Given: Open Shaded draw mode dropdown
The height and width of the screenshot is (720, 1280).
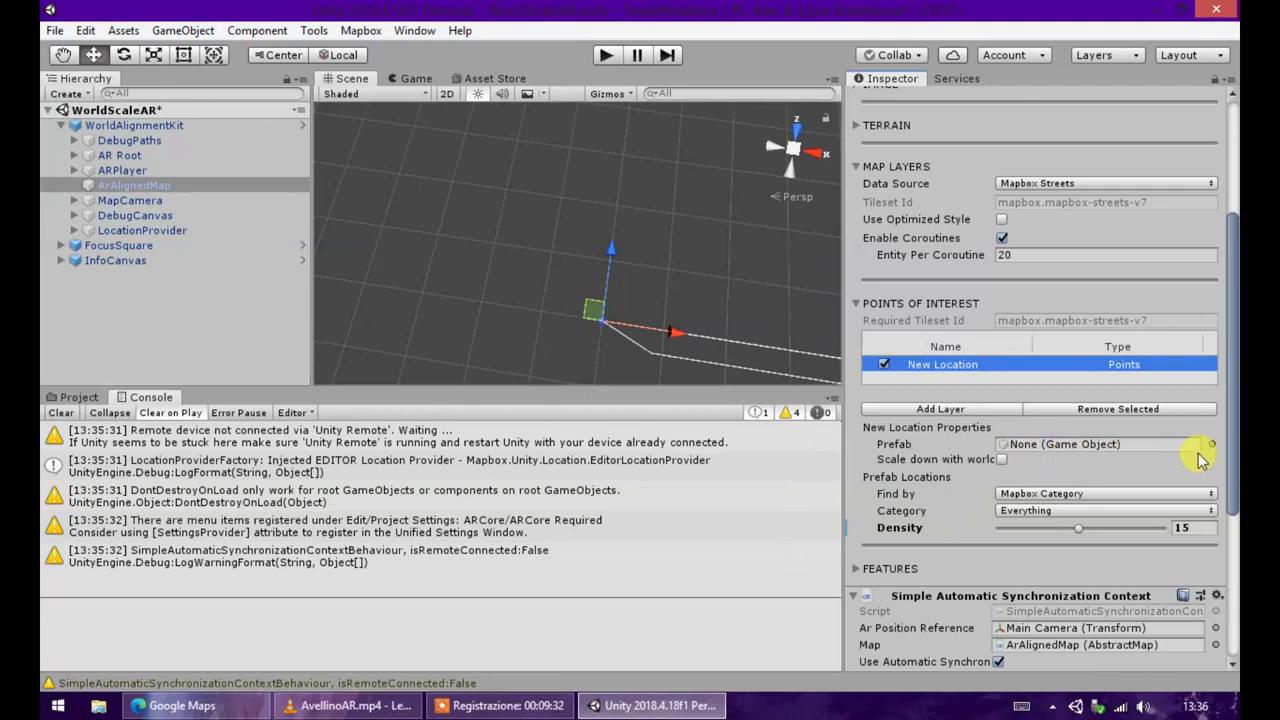Looking at the screenshot, I should click(x=375, y=94).
